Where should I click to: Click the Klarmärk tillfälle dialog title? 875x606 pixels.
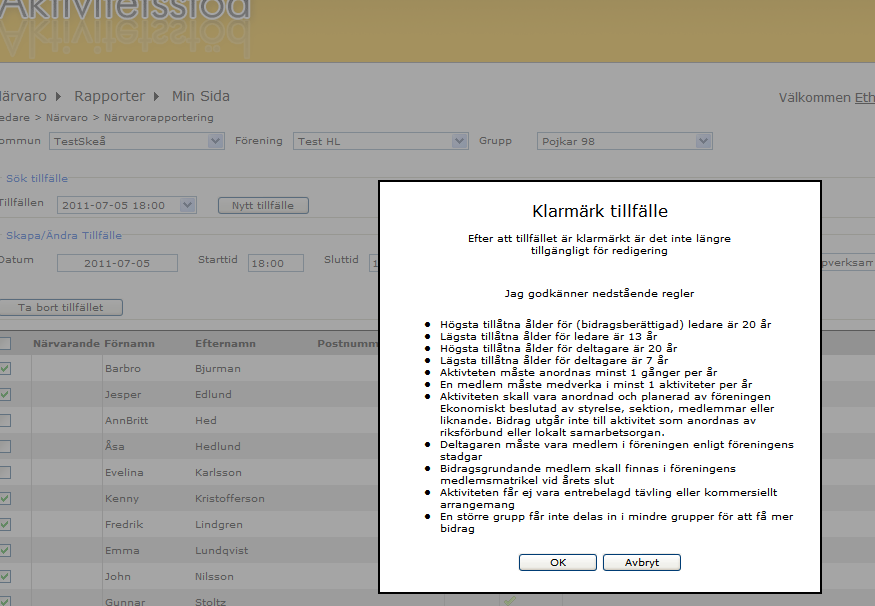click(x=600, y=211)
